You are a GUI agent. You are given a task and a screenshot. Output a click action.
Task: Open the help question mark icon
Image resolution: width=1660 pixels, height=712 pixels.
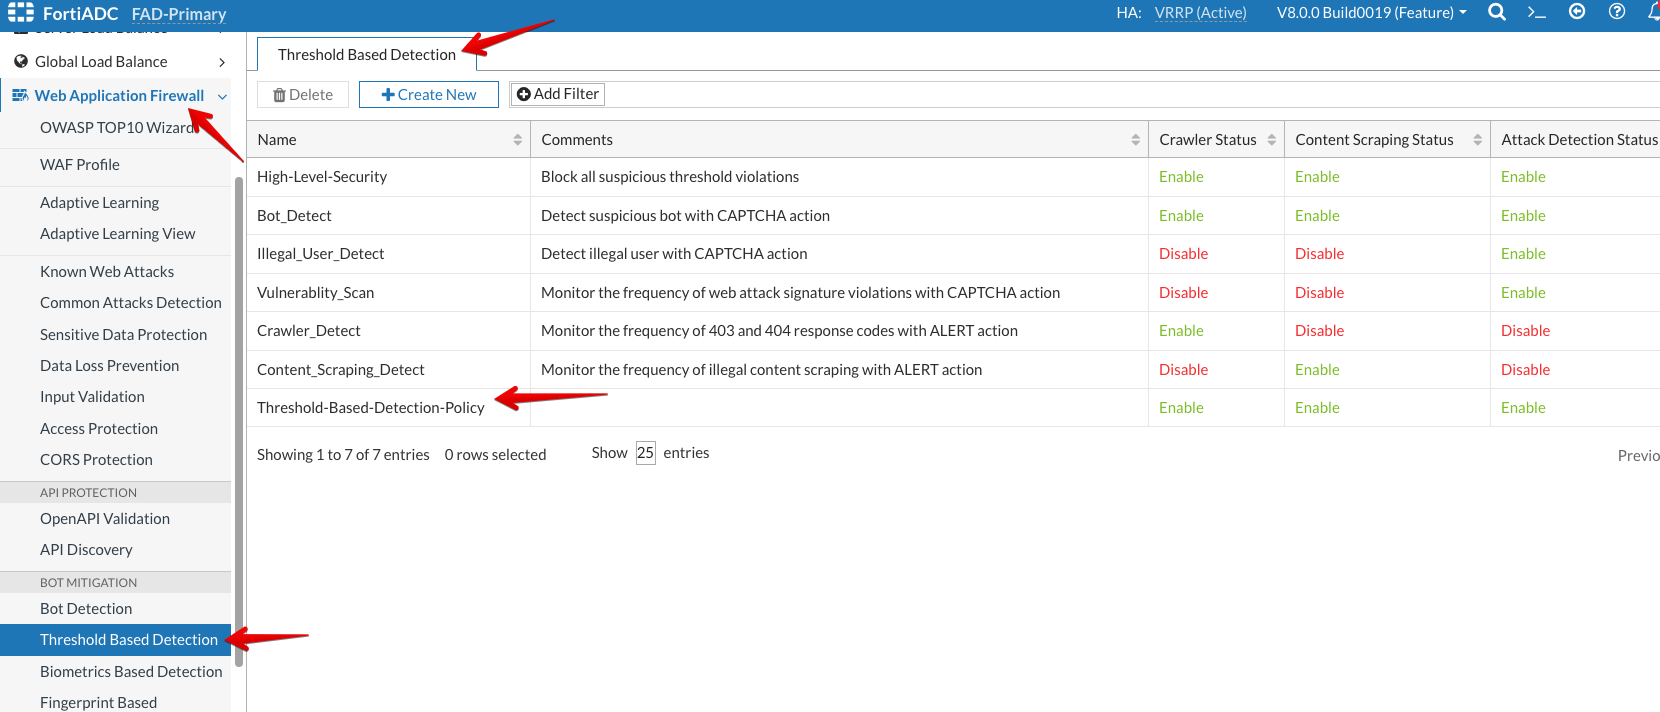[1617, 12]
